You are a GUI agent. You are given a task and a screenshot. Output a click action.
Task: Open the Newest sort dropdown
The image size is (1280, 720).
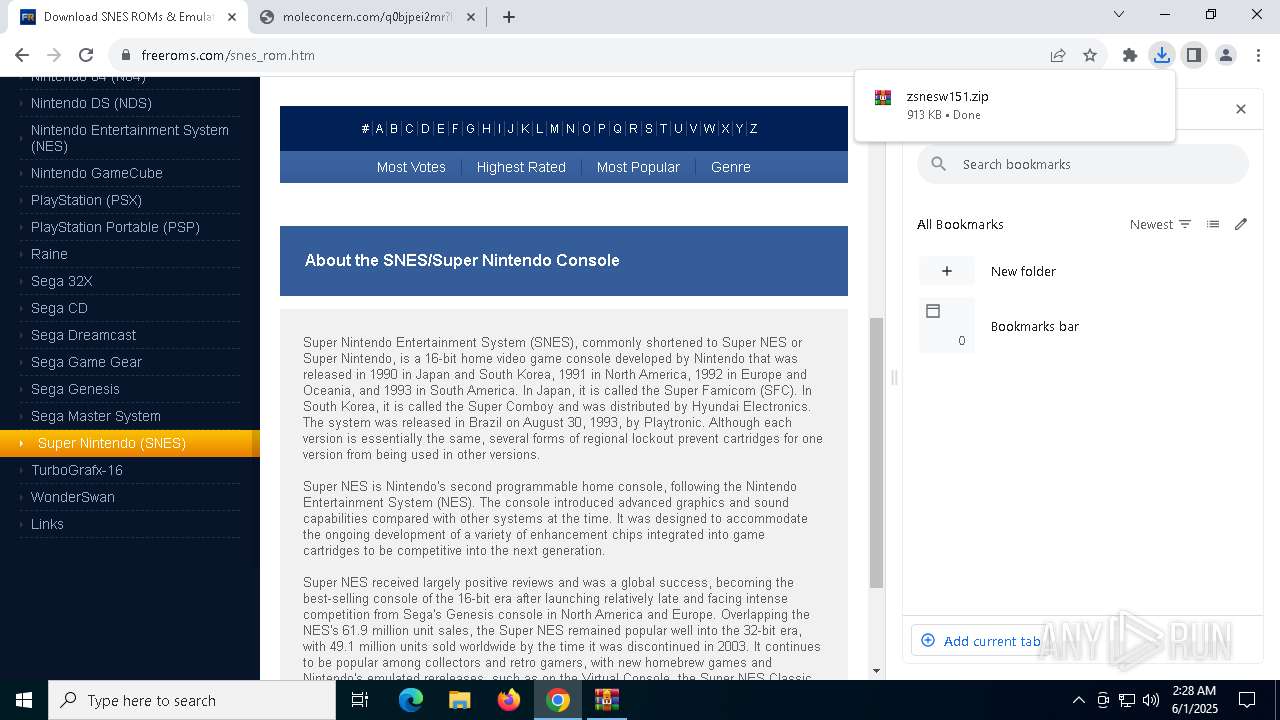[1160, 224]
